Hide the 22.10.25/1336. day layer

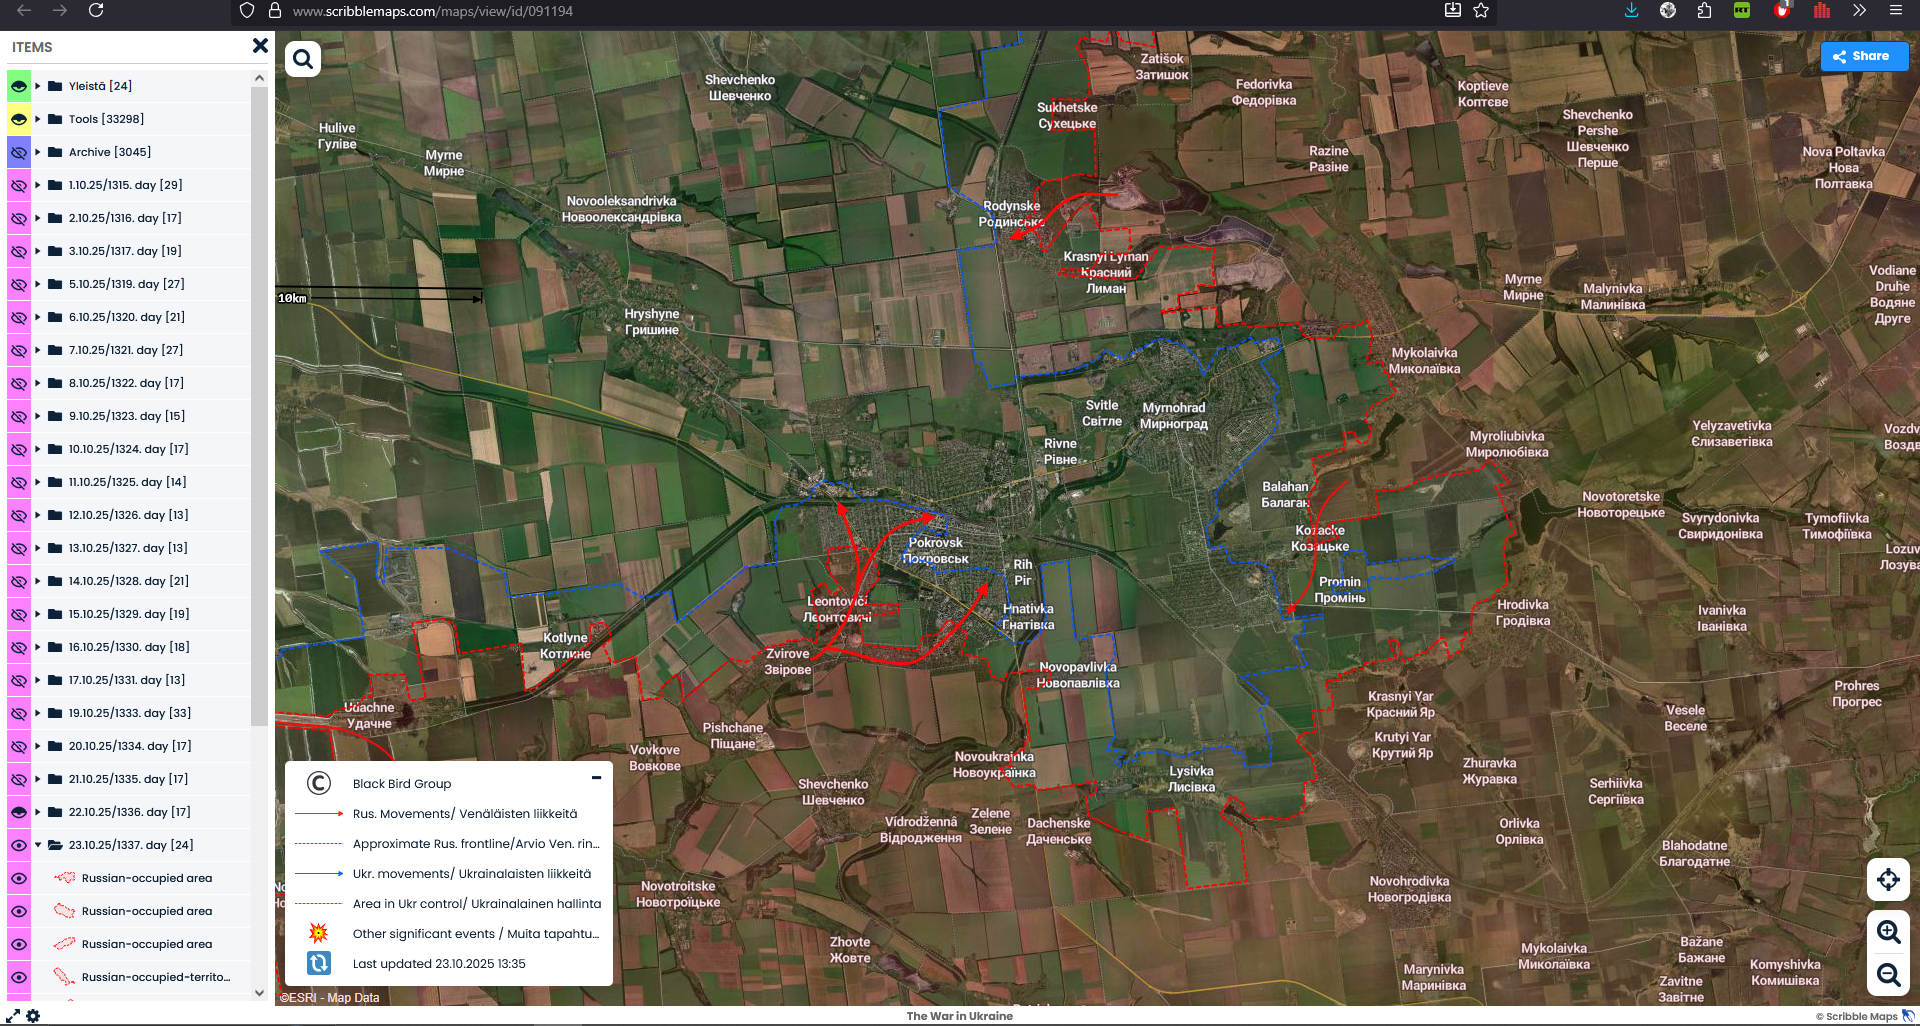pyautogui.click(x=19, y=812)
